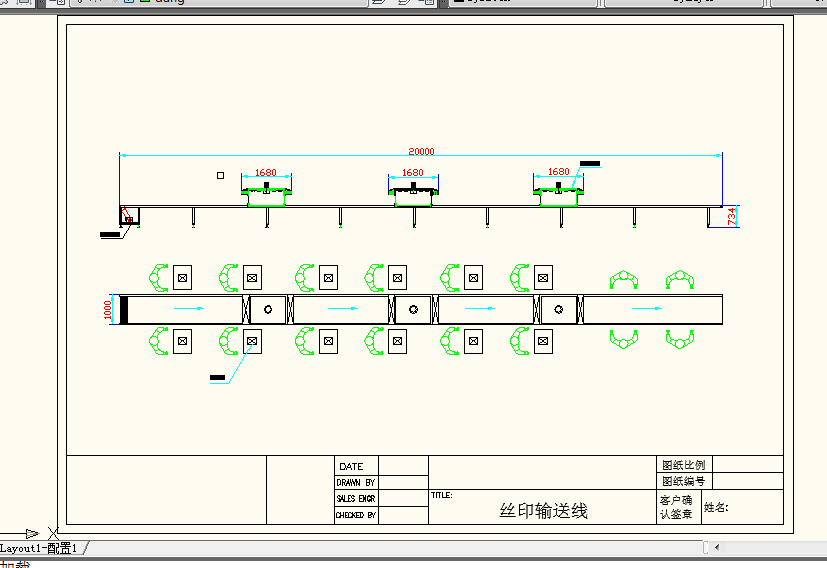Select the 20000 overall length dimension

[421, 152]
